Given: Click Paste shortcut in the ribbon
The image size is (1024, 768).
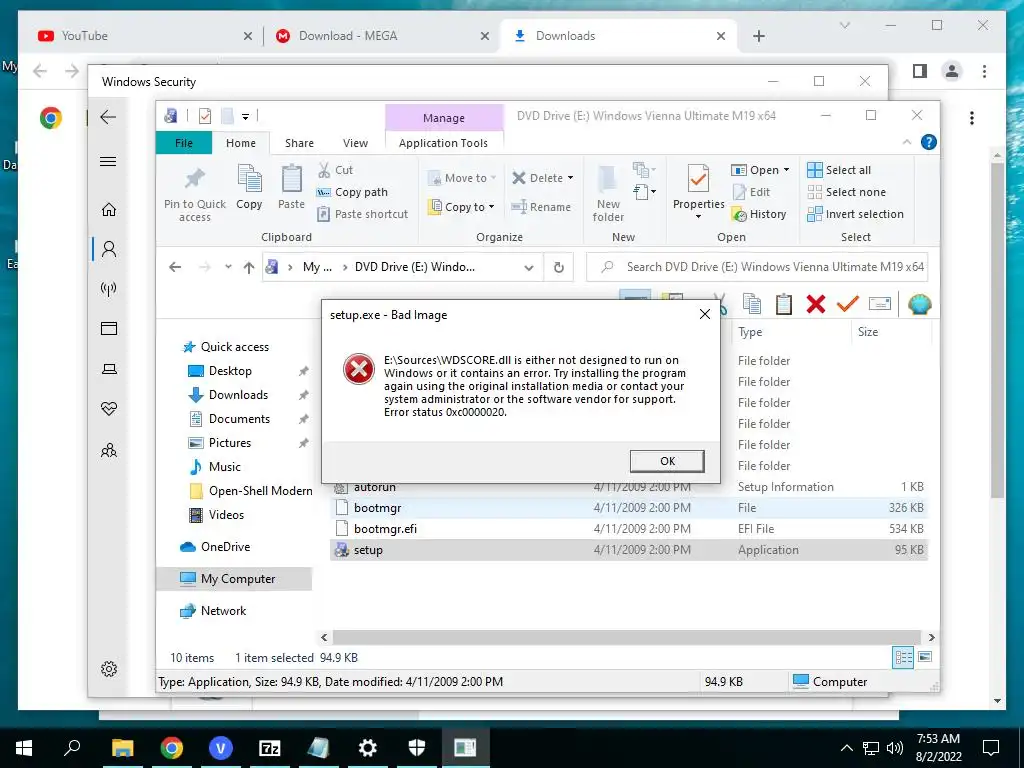Looking at the screenshot, I should [x=362, y=214].
